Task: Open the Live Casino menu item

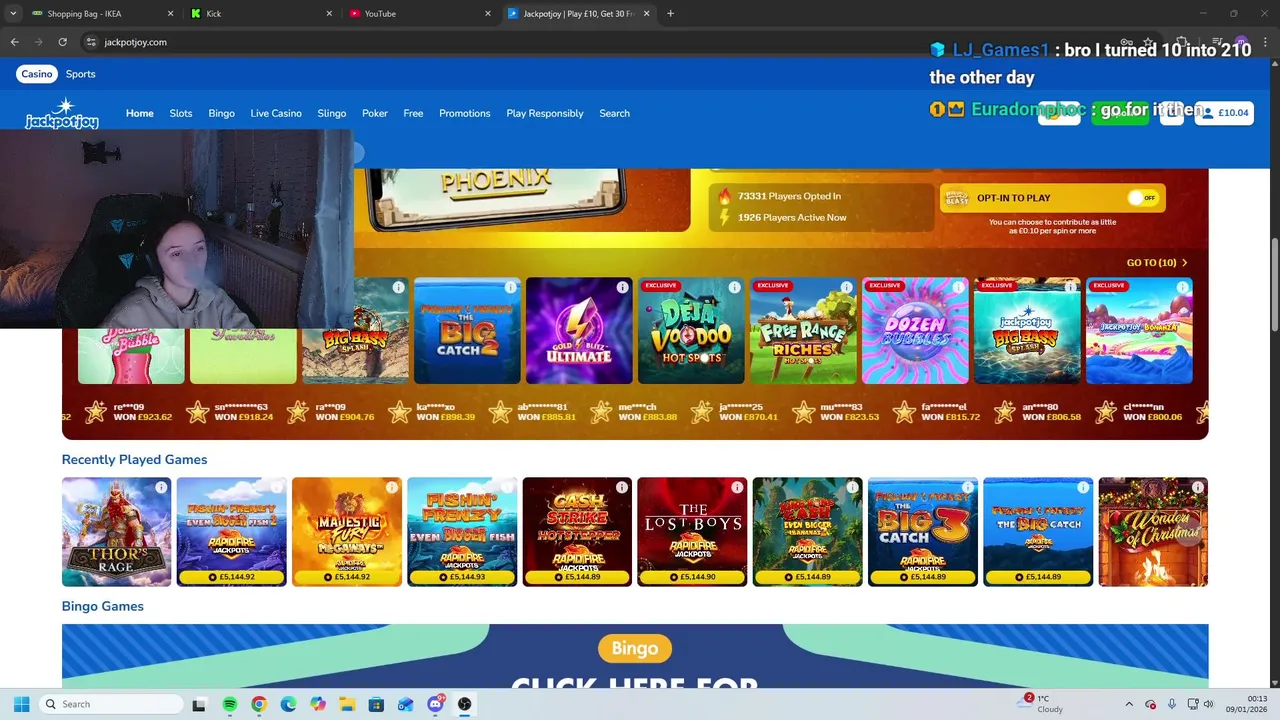Action: (x=276, y=113)
